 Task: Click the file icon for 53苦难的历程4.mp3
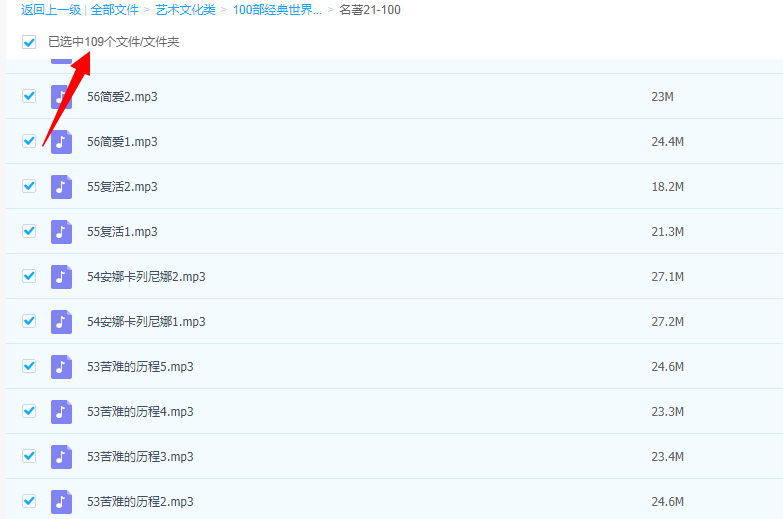(x=62, y=412)
